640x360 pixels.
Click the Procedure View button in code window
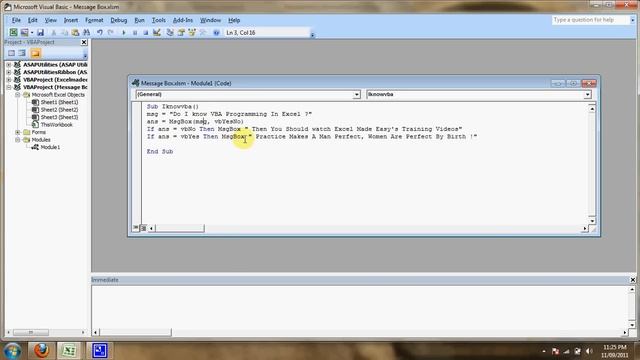[136, 228]
